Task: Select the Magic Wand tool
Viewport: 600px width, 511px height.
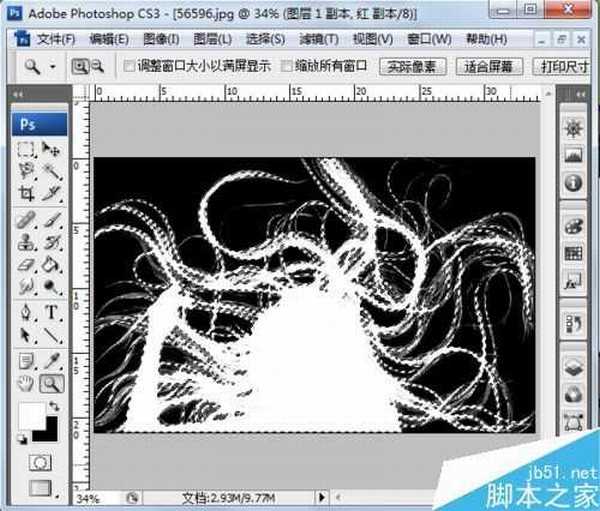Action: [52, 171]
